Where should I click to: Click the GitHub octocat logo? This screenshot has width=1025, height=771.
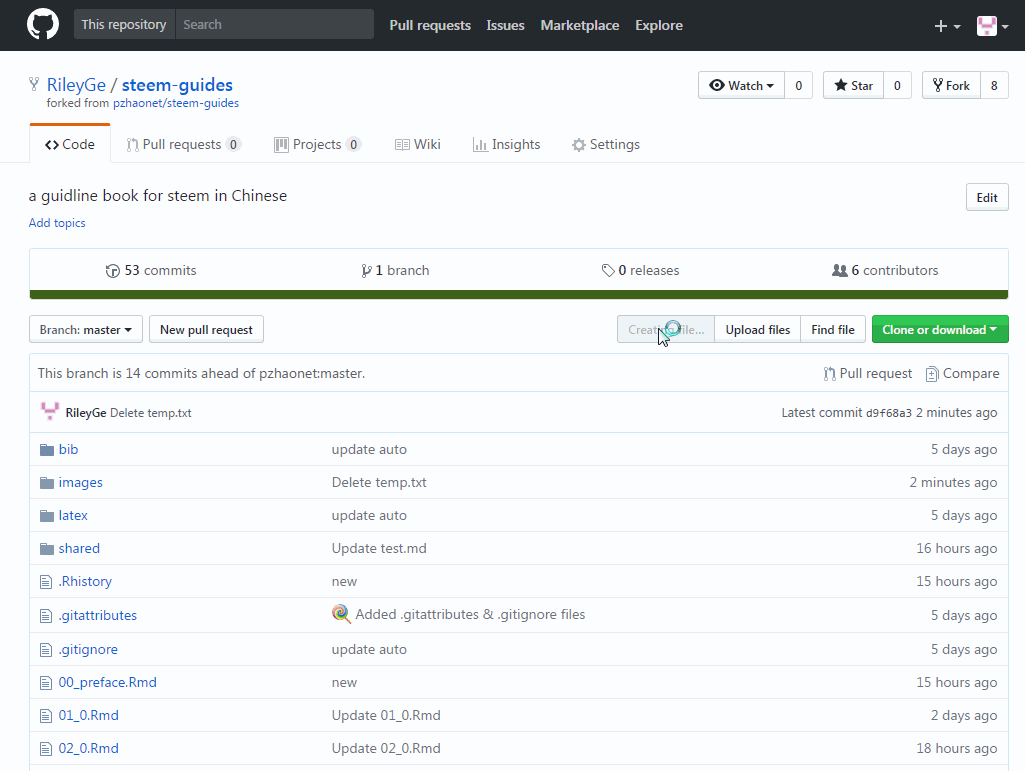tap(42, 25)
